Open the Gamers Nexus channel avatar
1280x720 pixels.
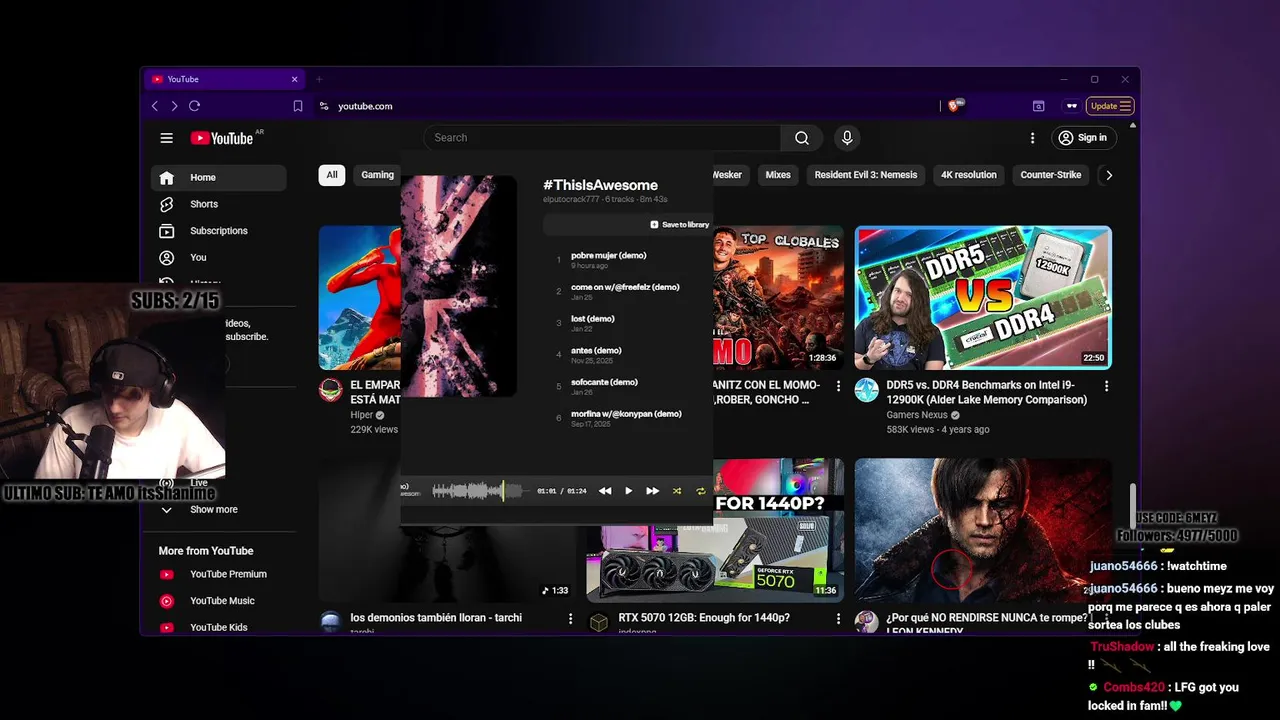867,390
